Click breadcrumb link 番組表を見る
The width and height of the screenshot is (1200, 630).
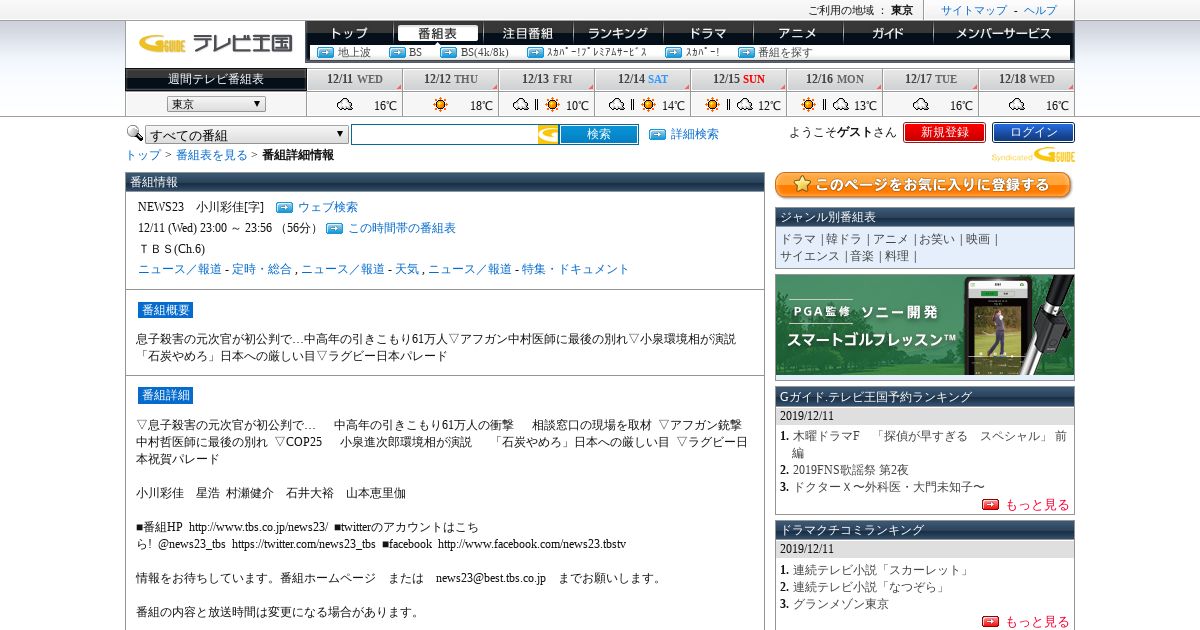[x=211, y=155]
